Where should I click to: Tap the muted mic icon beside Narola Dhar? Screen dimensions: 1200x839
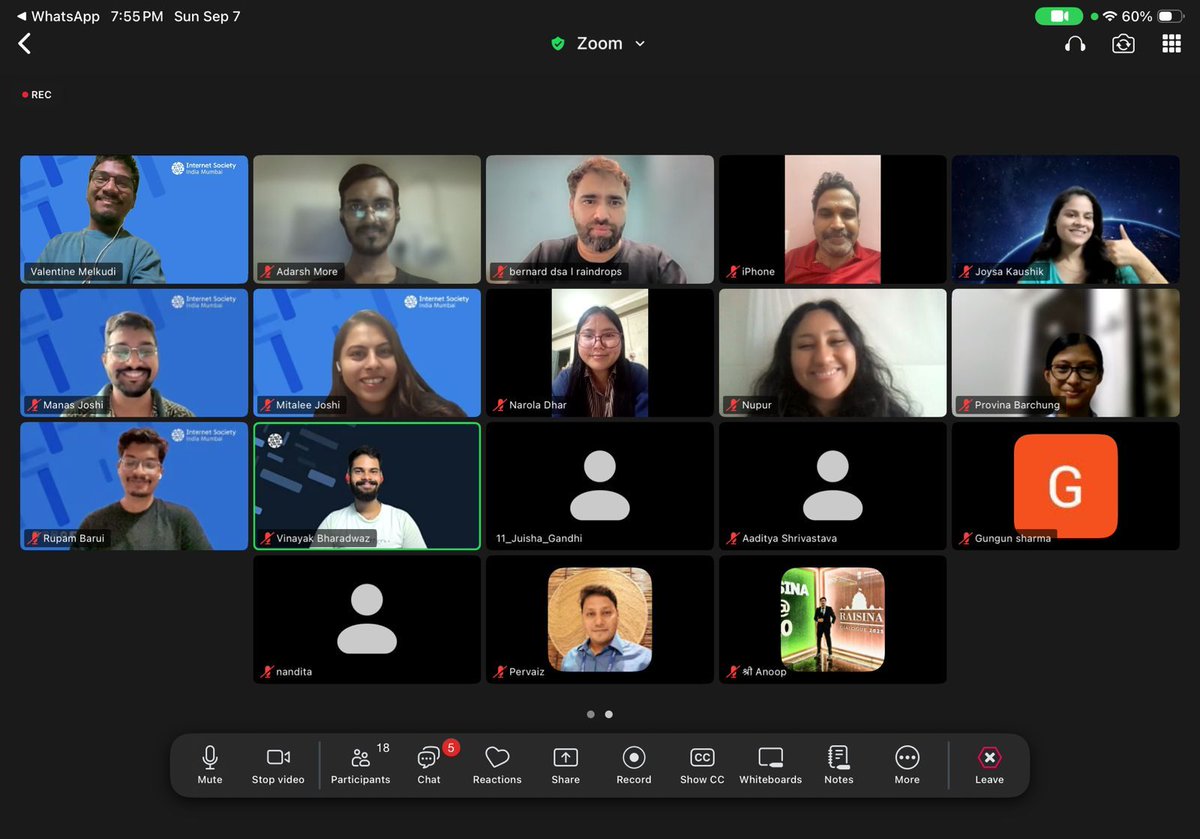pyautogui.click(x=500, y=405)
